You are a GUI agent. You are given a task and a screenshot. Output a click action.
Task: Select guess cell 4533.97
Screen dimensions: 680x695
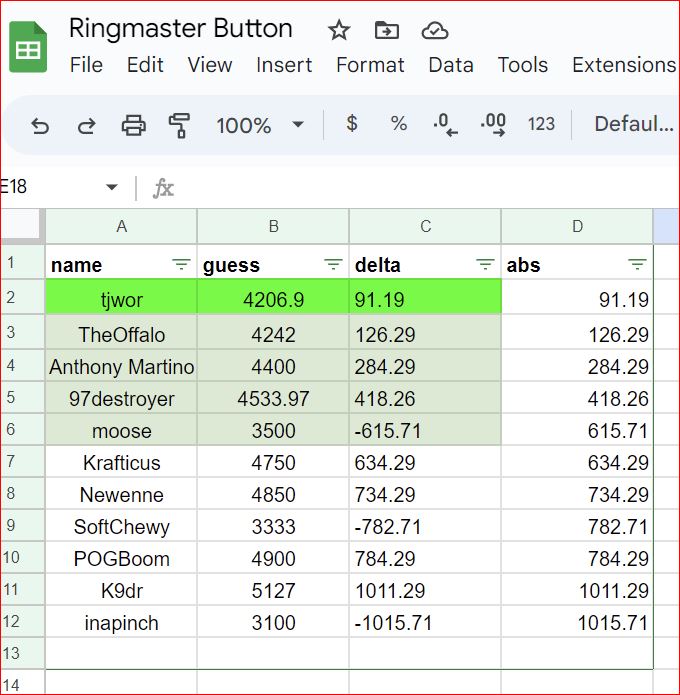274,398
